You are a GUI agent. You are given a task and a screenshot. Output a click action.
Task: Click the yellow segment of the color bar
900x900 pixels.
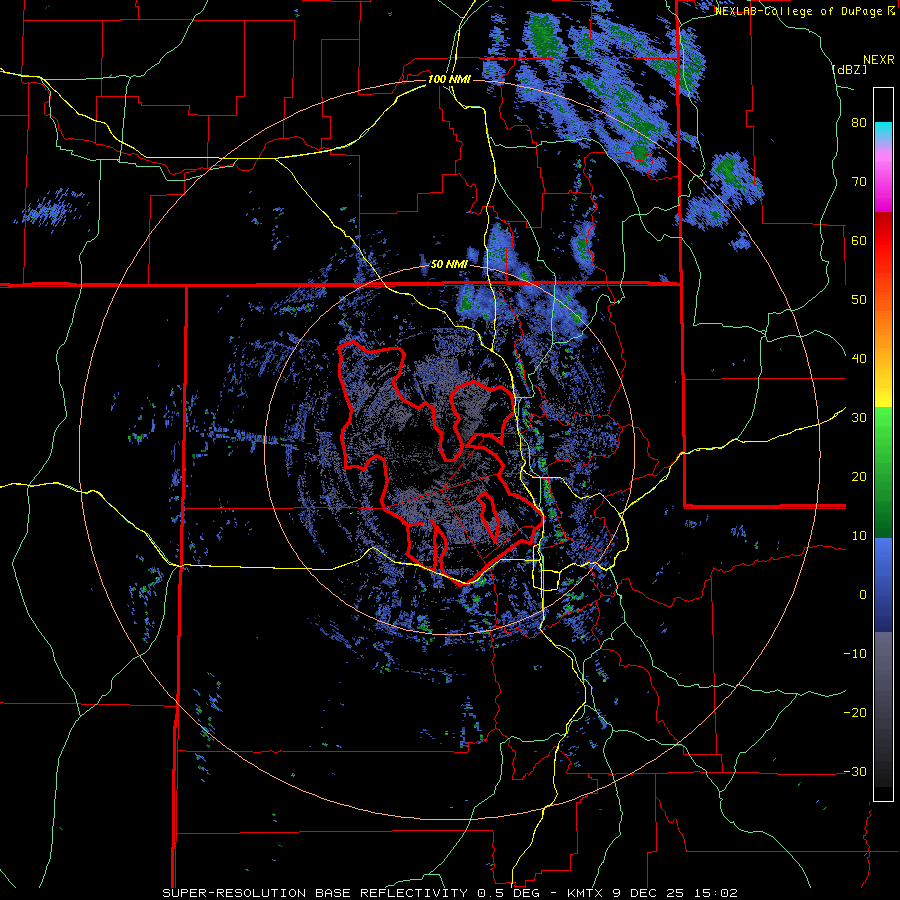pos(883,385)
